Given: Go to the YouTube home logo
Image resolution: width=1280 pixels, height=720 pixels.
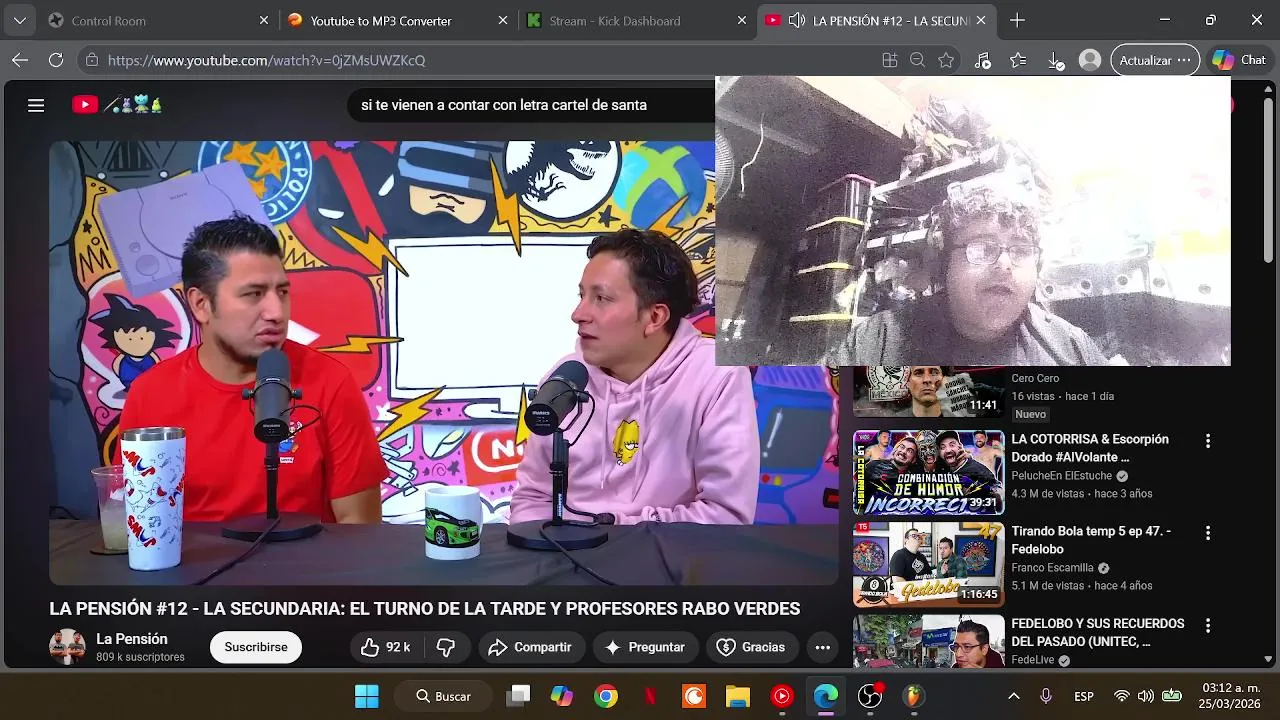Looking at the screenshot, I should point(117,104).
